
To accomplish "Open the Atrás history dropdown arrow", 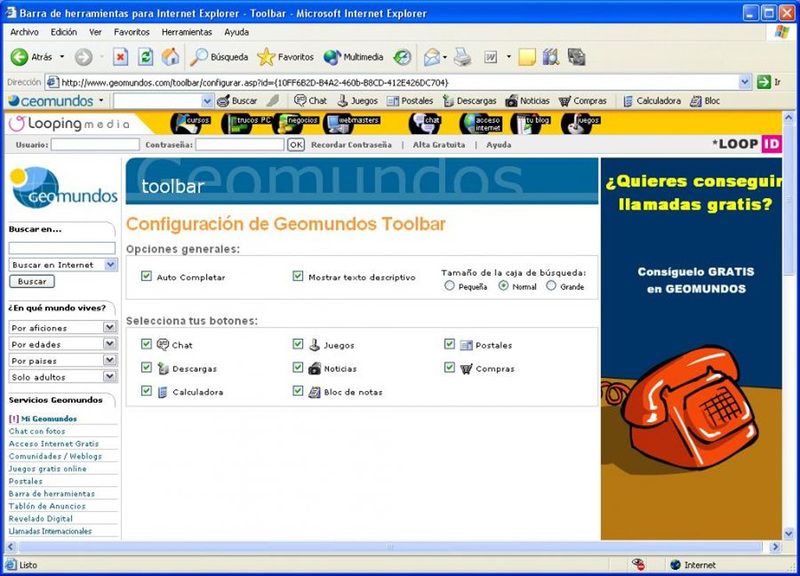I will pos(62,57).
